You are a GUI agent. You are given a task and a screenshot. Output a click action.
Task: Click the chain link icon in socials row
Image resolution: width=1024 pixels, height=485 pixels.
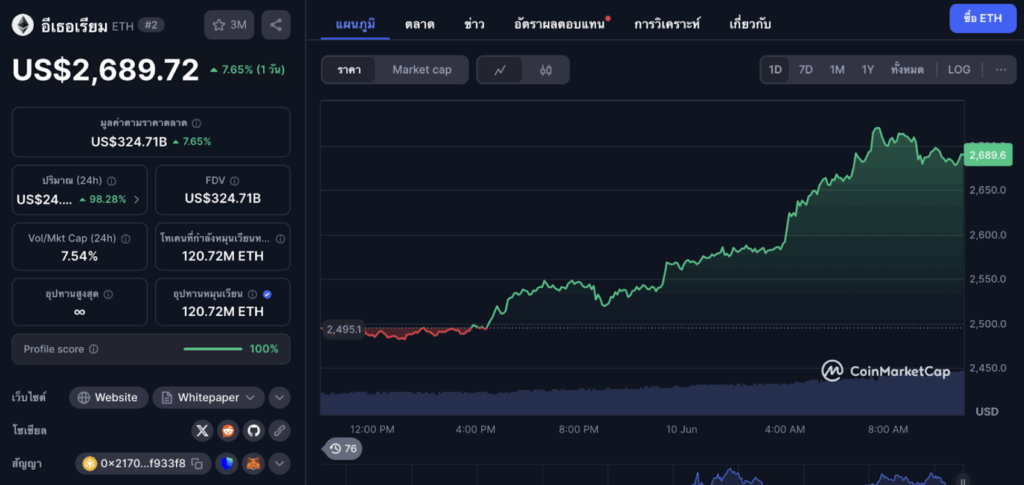tap(279, 431)
